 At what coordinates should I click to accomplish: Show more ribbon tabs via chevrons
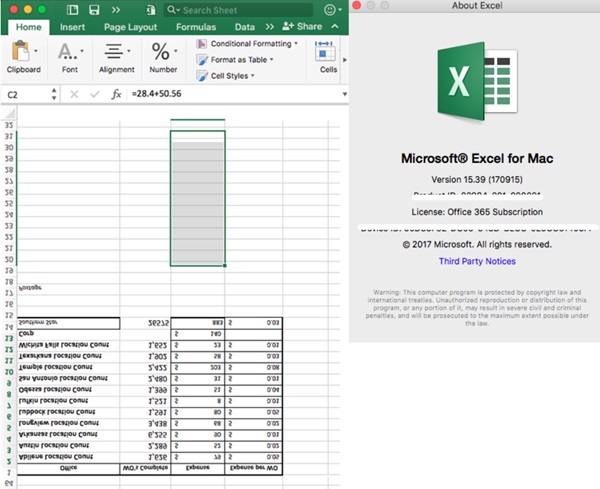pos(270,27)
